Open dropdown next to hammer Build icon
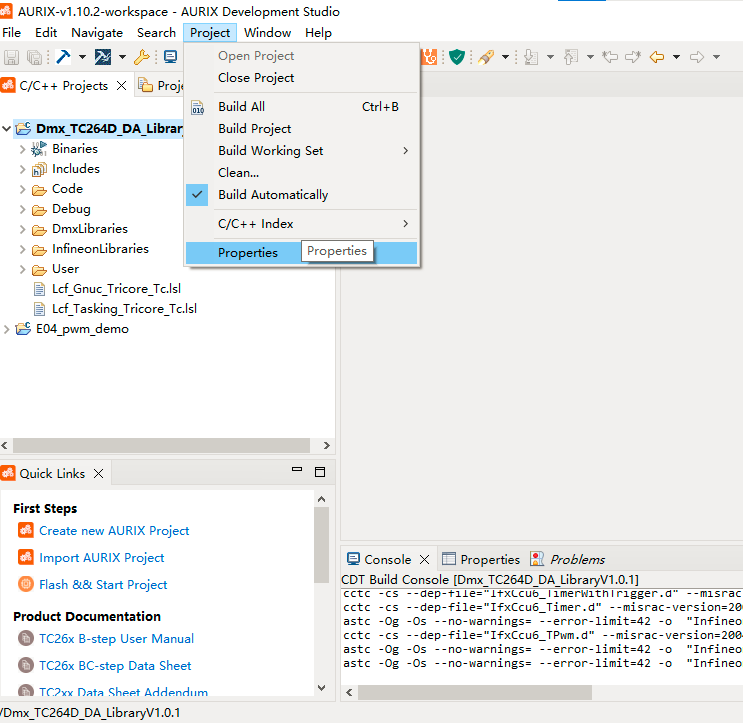 82,57
